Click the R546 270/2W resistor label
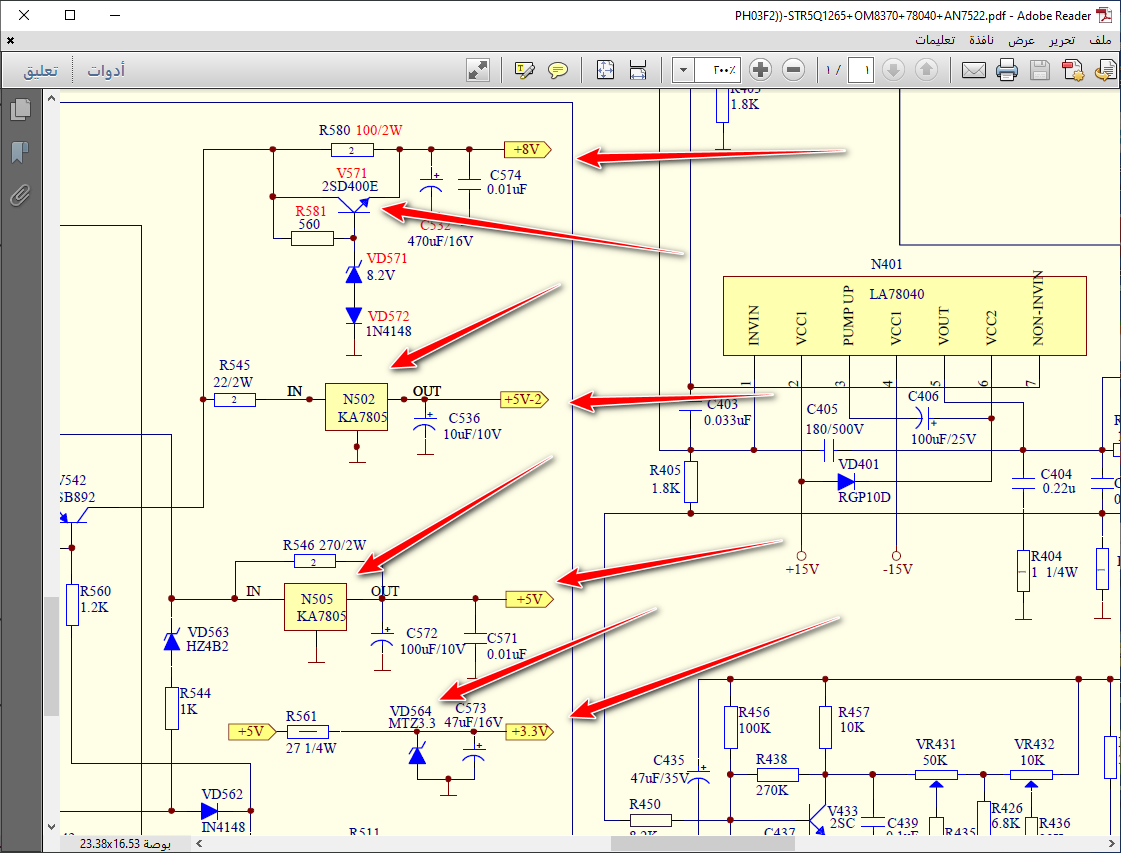 click(325, 545)
